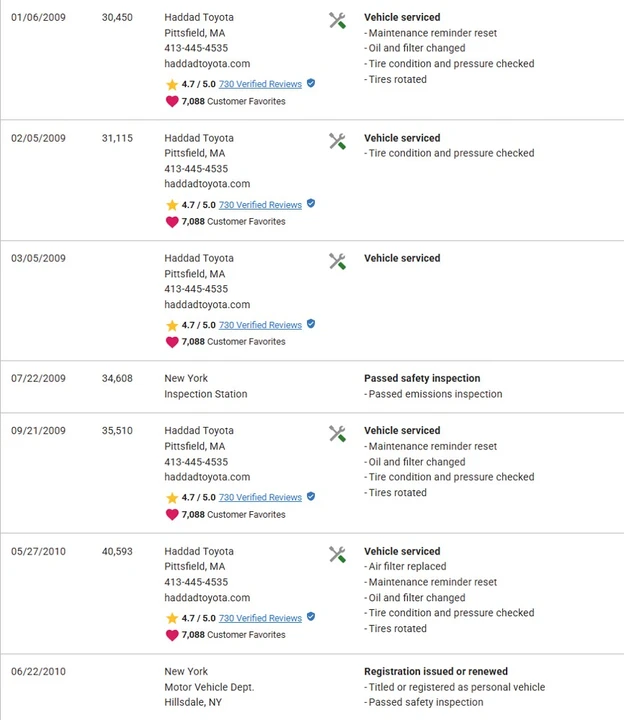Open 730 Verified Reviews link for 05/27/2010

(x=260, y=618)
